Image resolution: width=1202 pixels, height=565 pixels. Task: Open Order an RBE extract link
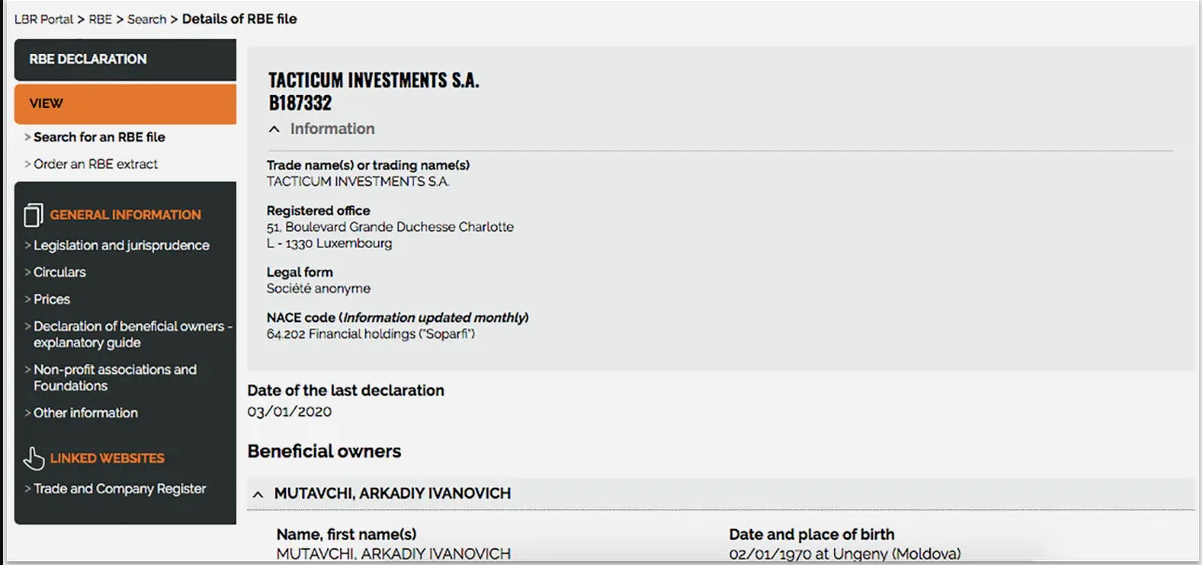click(96, 164)
